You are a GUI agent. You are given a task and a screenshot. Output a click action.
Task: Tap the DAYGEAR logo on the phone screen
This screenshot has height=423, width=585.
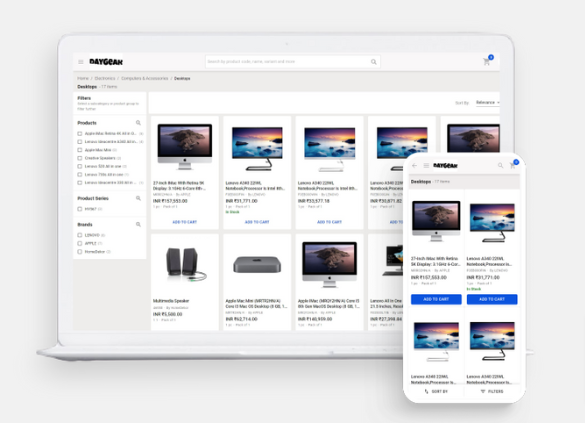click(x=445, y=165)
